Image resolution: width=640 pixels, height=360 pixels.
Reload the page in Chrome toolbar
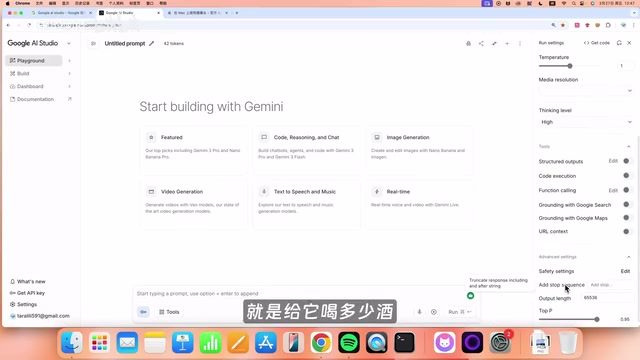tap(29, 25)
